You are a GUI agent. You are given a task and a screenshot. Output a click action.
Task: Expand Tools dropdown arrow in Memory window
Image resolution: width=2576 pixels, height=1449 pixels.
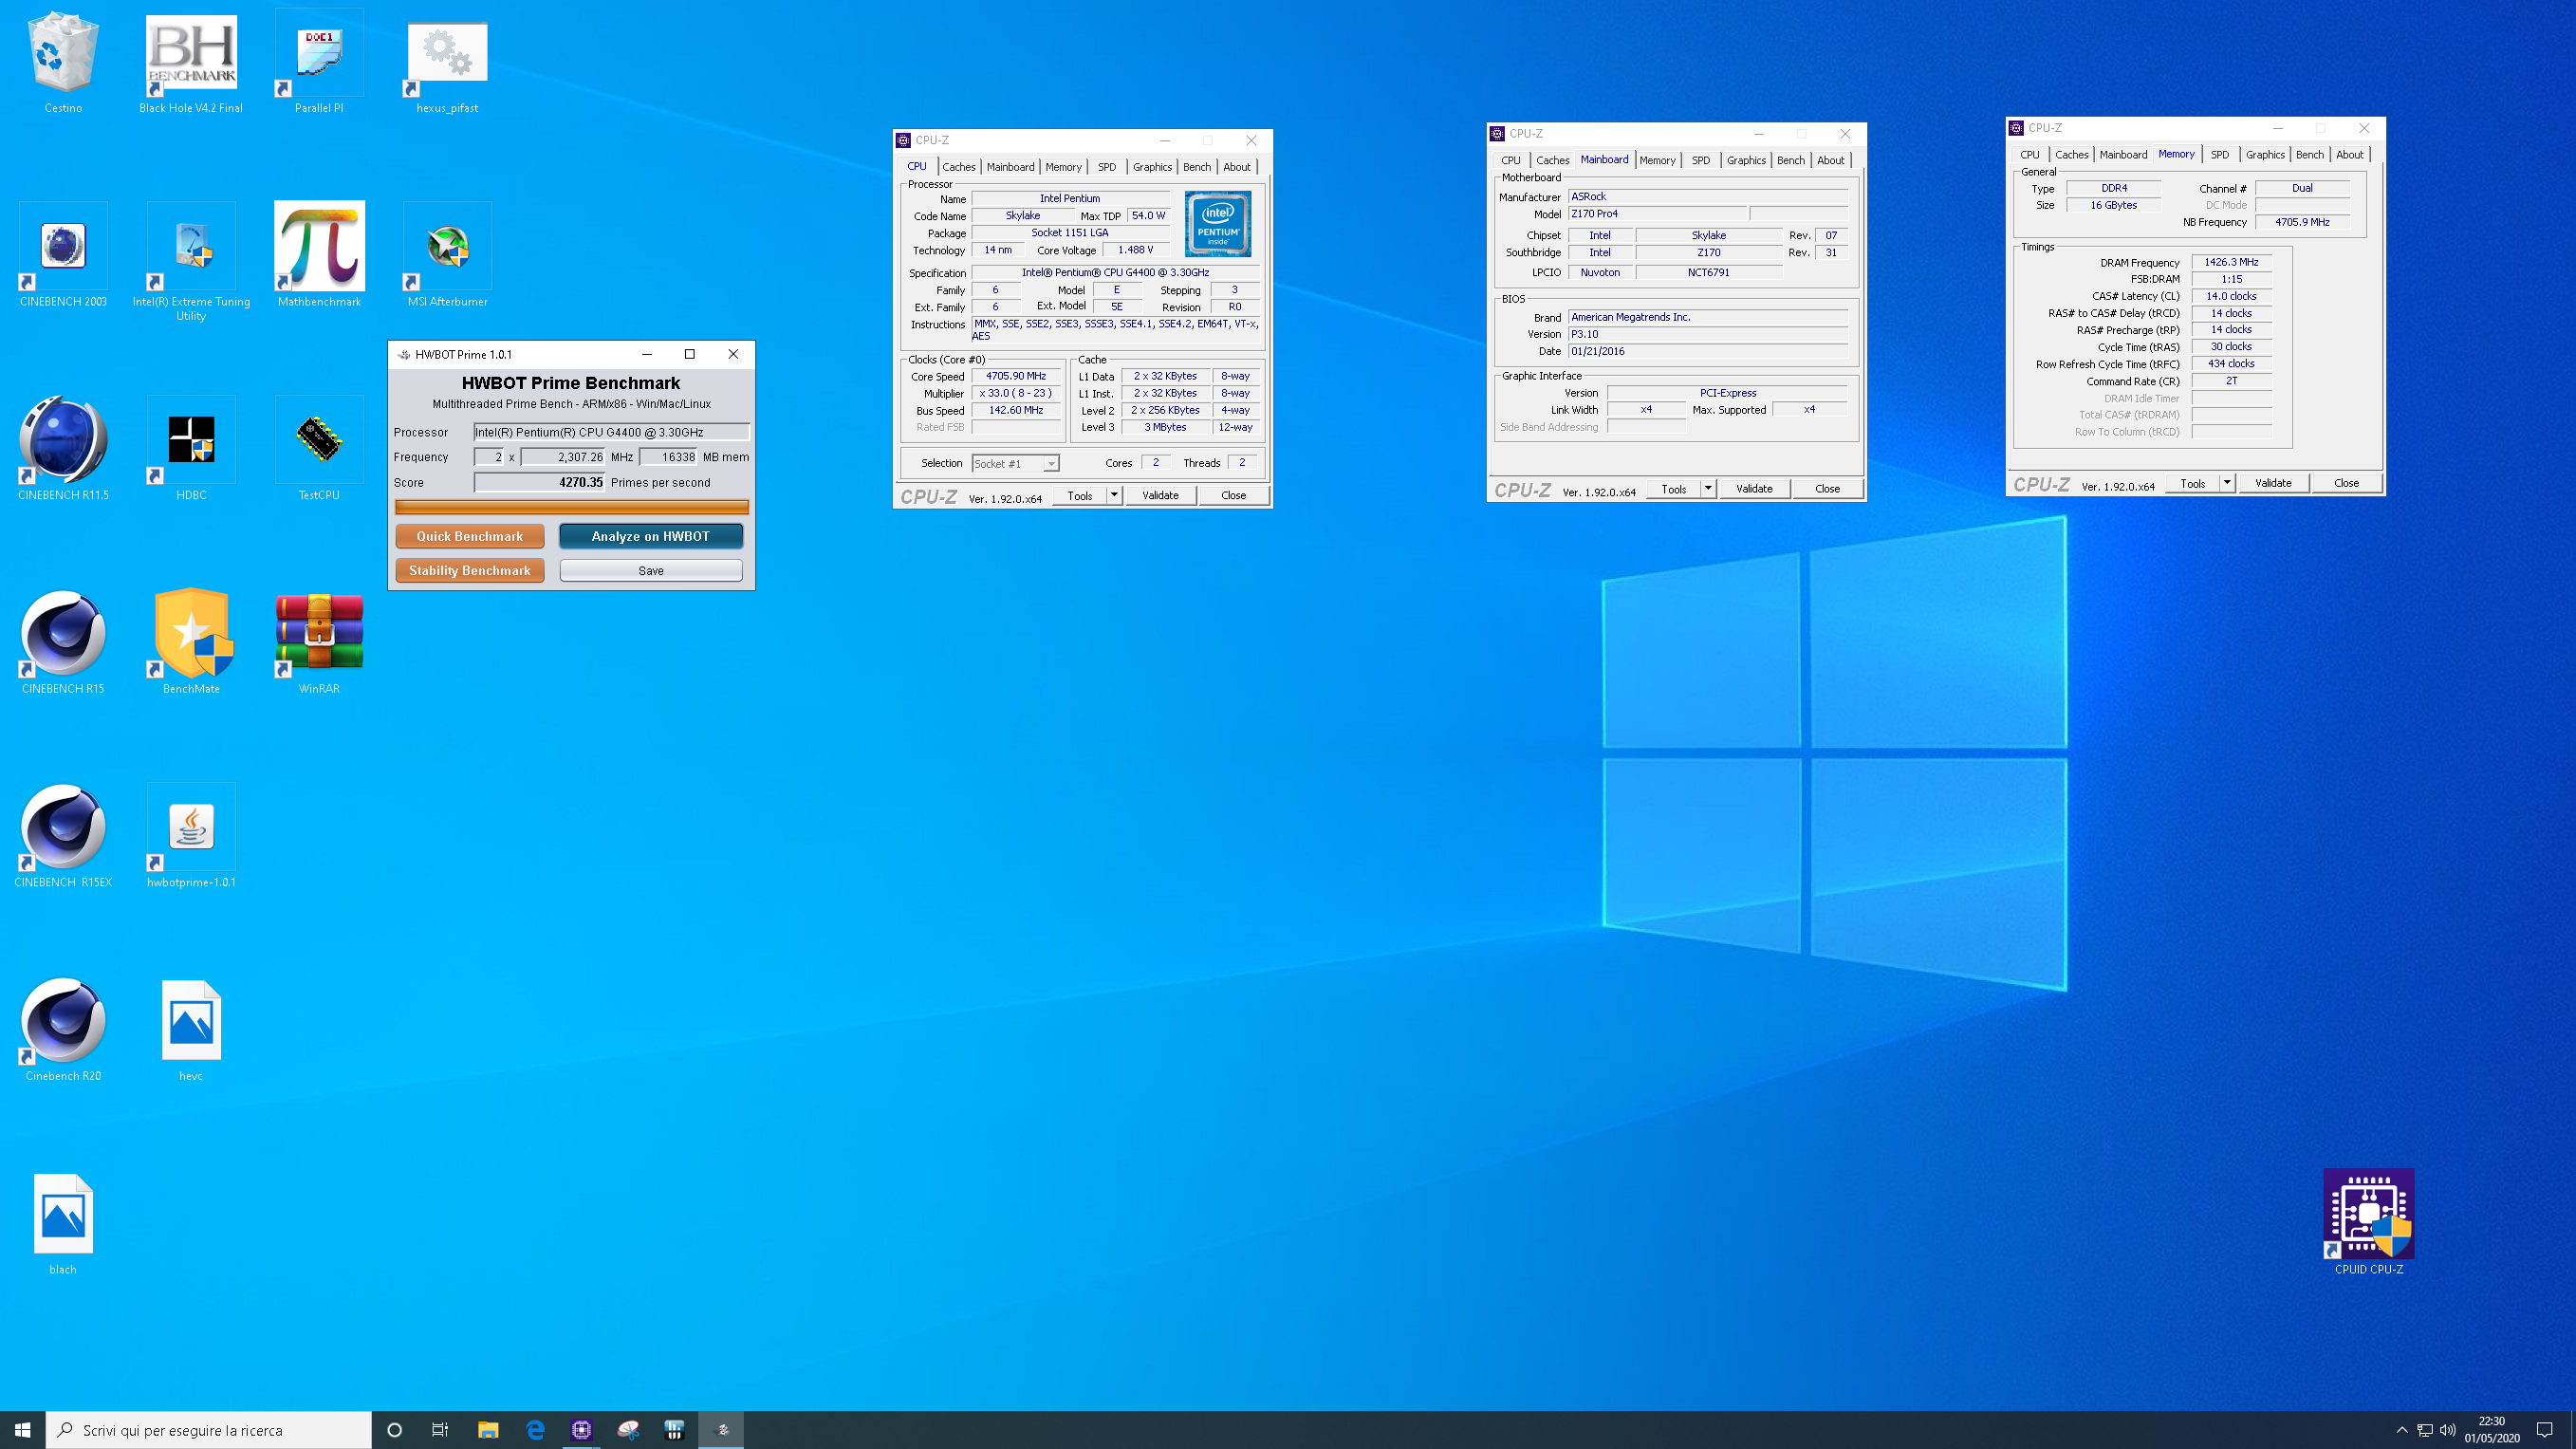tap(2227, 483)
